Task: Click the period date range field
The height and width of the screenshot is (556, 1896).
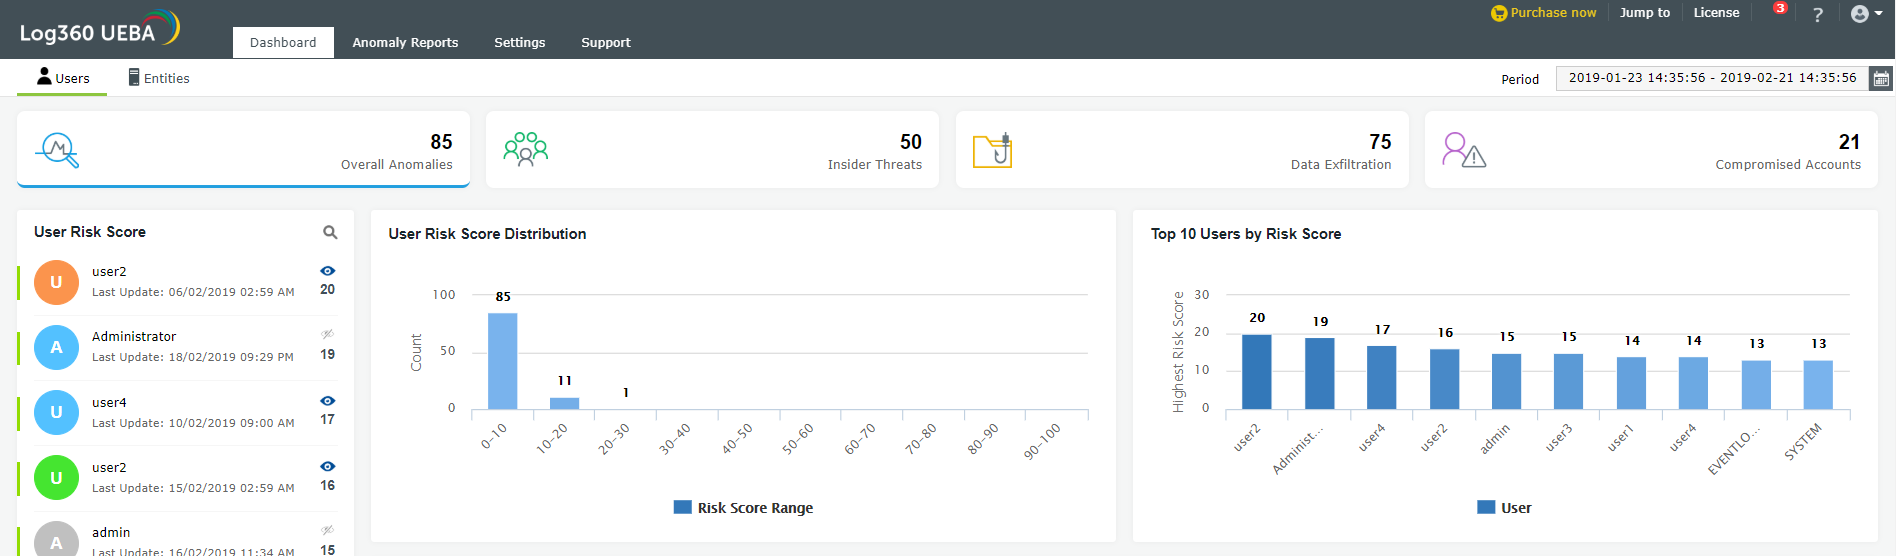Action: [1711, 78]
